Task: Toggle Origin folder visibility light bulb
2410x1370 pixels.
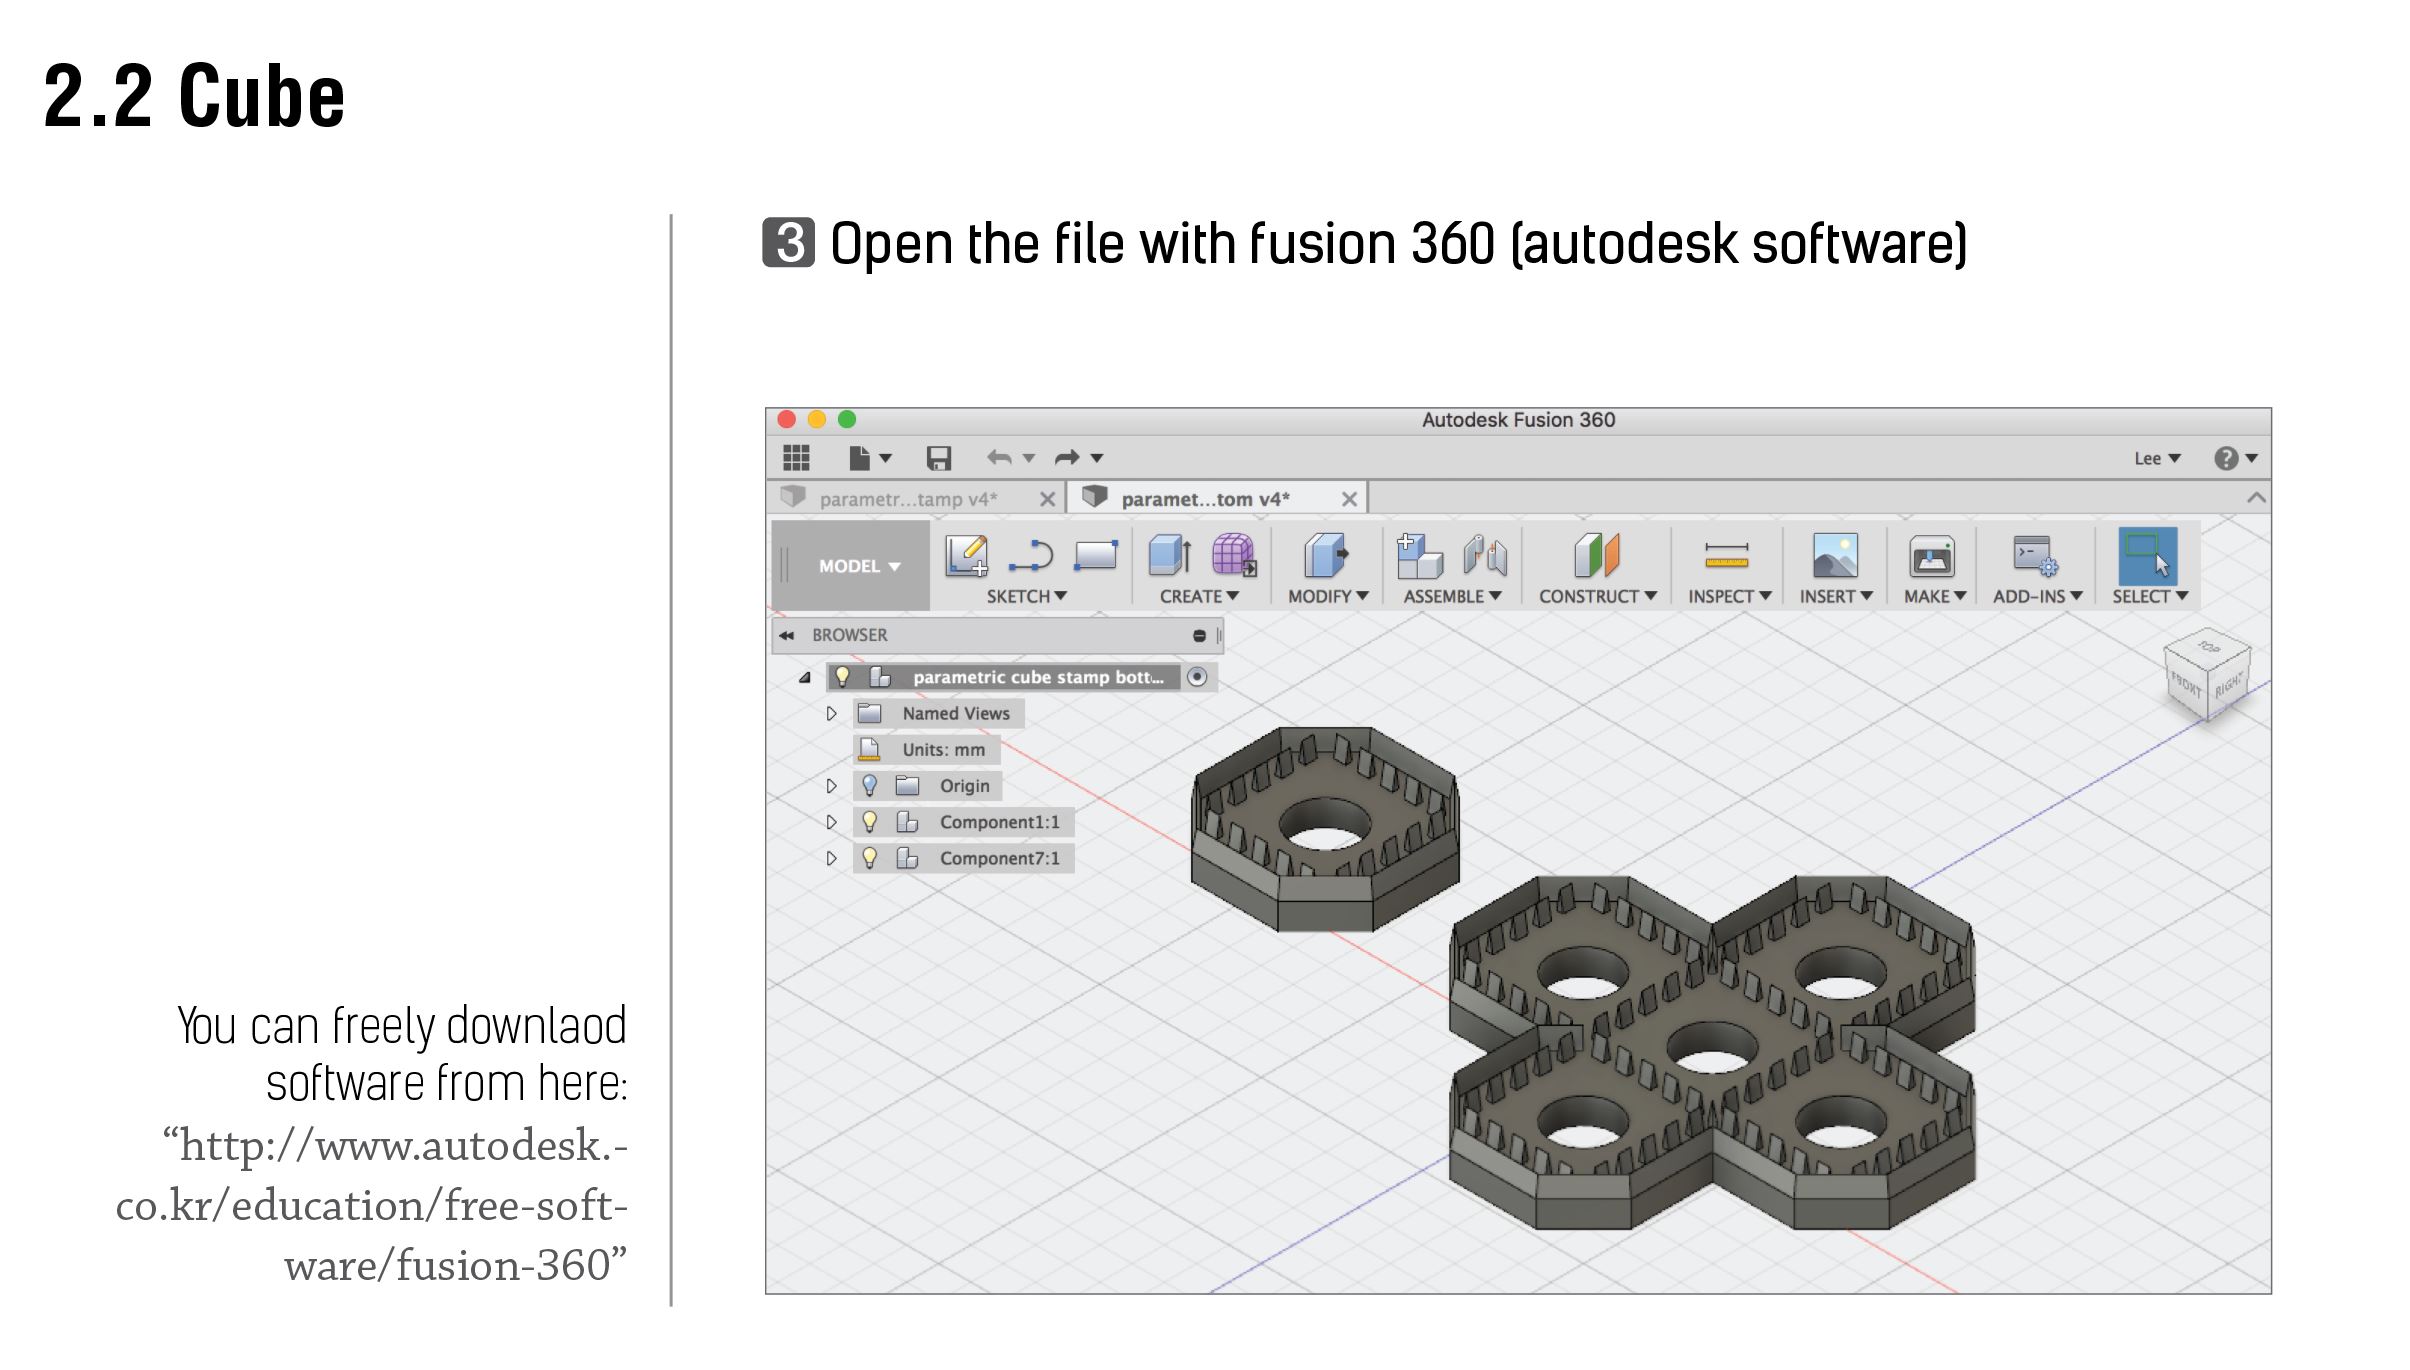Action: pos(869,786)
